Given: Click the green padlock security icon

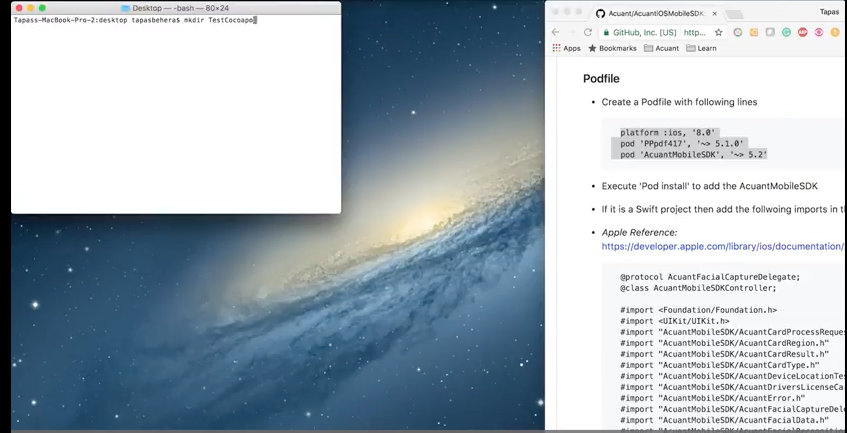Looking at the screenshot, I should (x=606, y=32).
